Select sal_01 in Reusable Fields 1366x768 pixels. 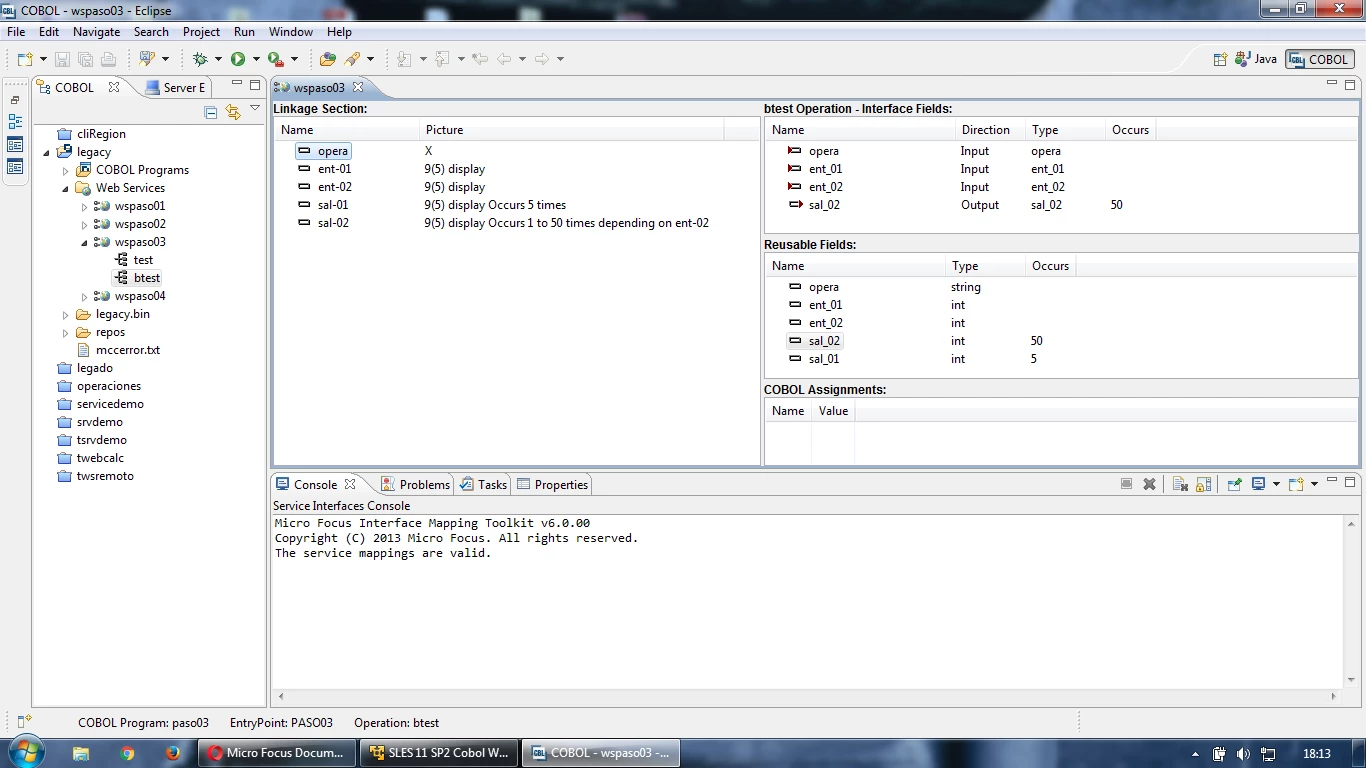pos(824,359)
